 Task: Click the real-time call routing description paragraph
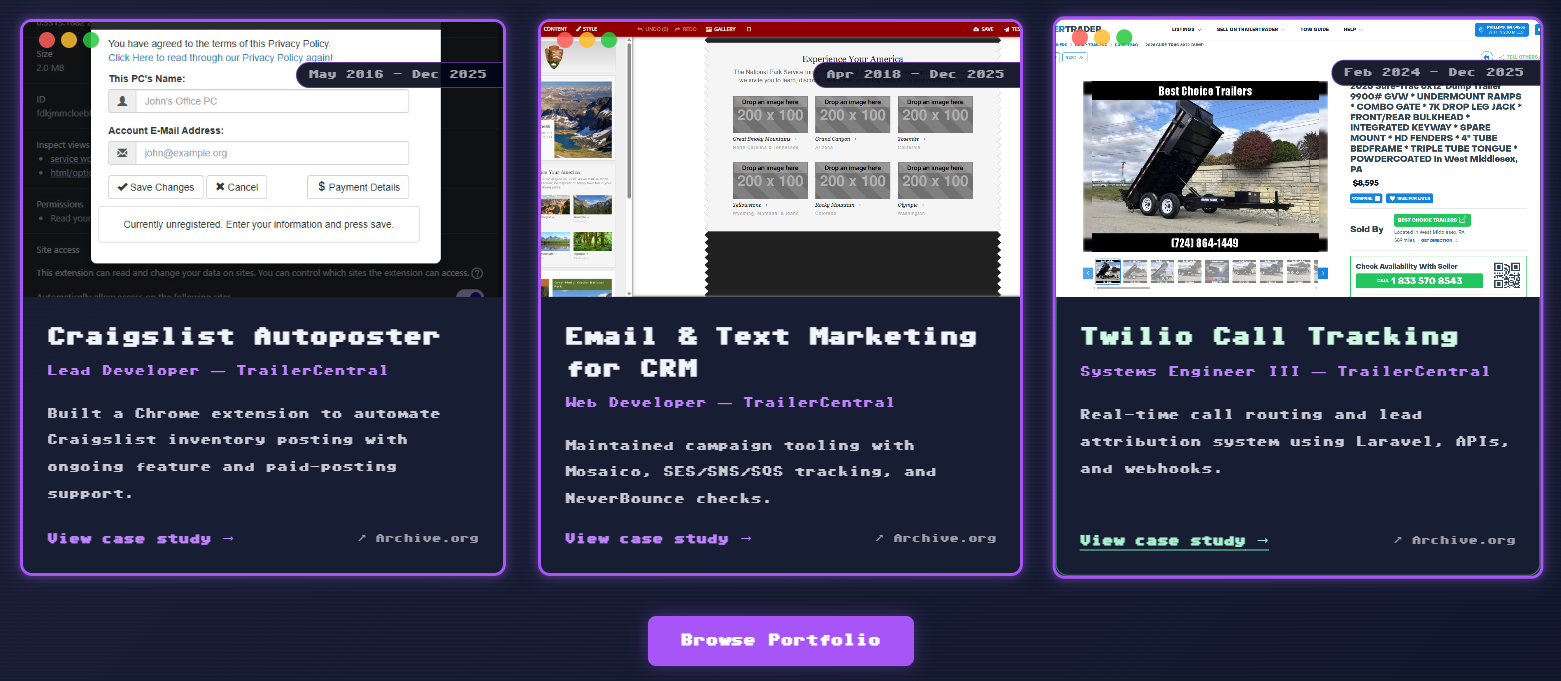1294,441
